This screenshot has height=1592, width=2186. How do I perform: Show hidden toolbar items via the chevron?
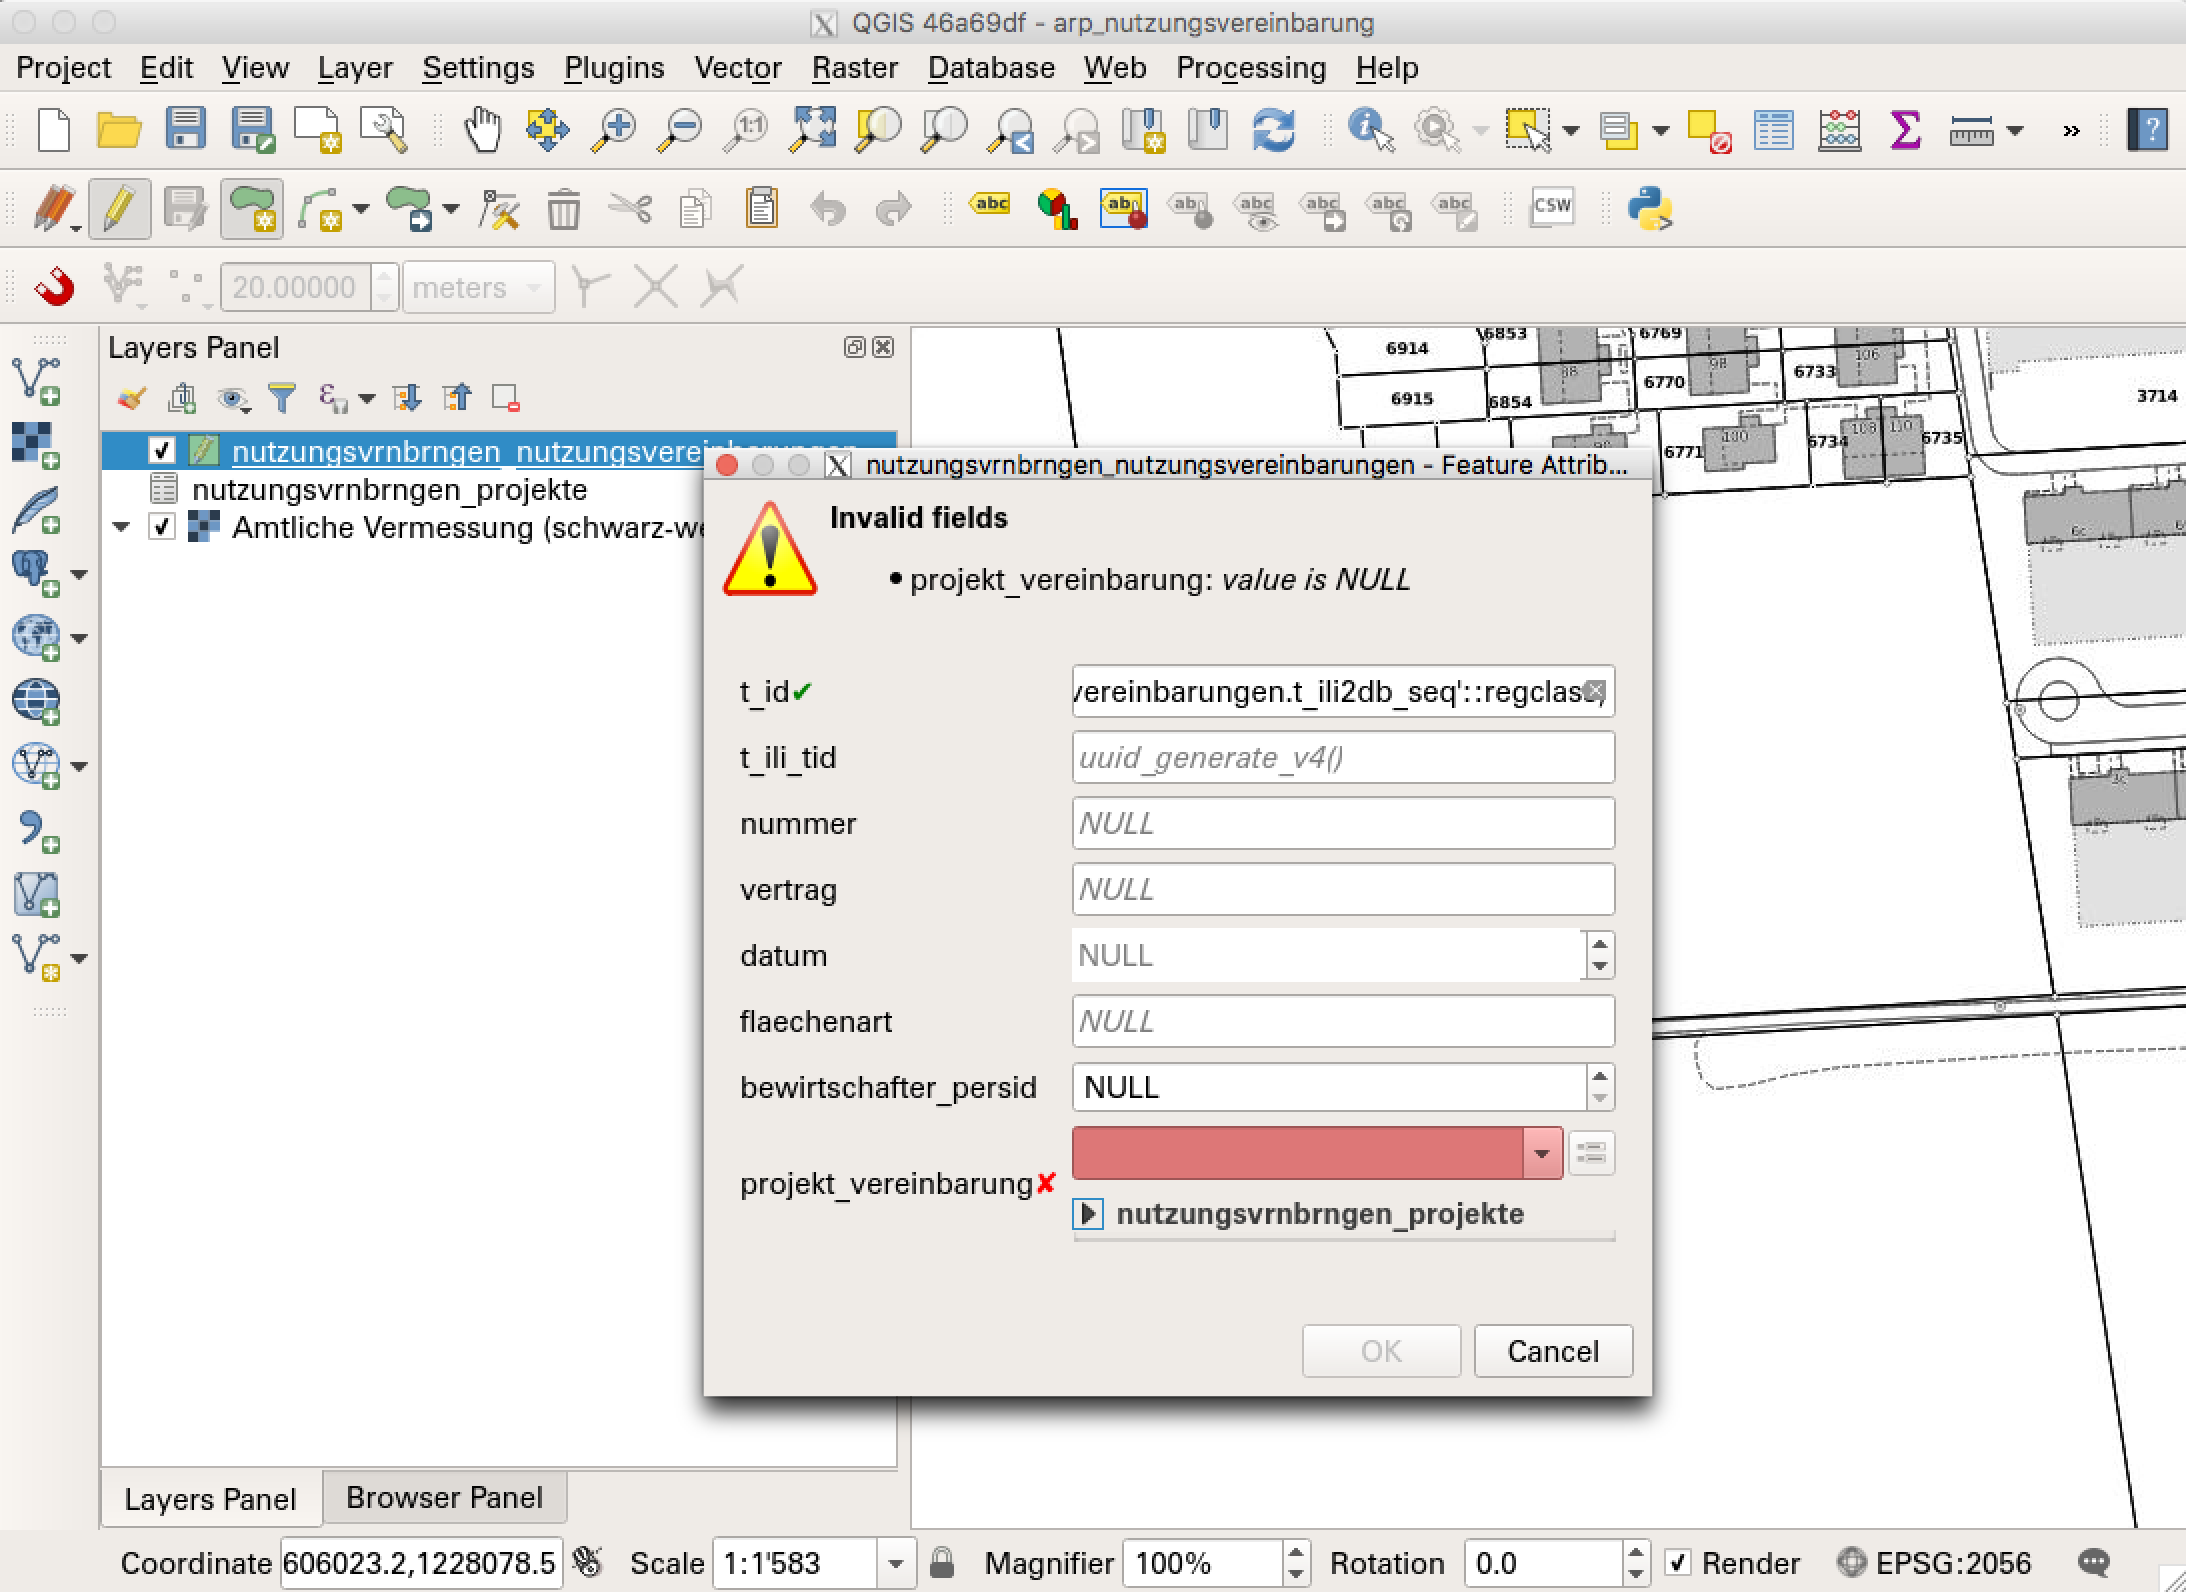pos(2071,131)
